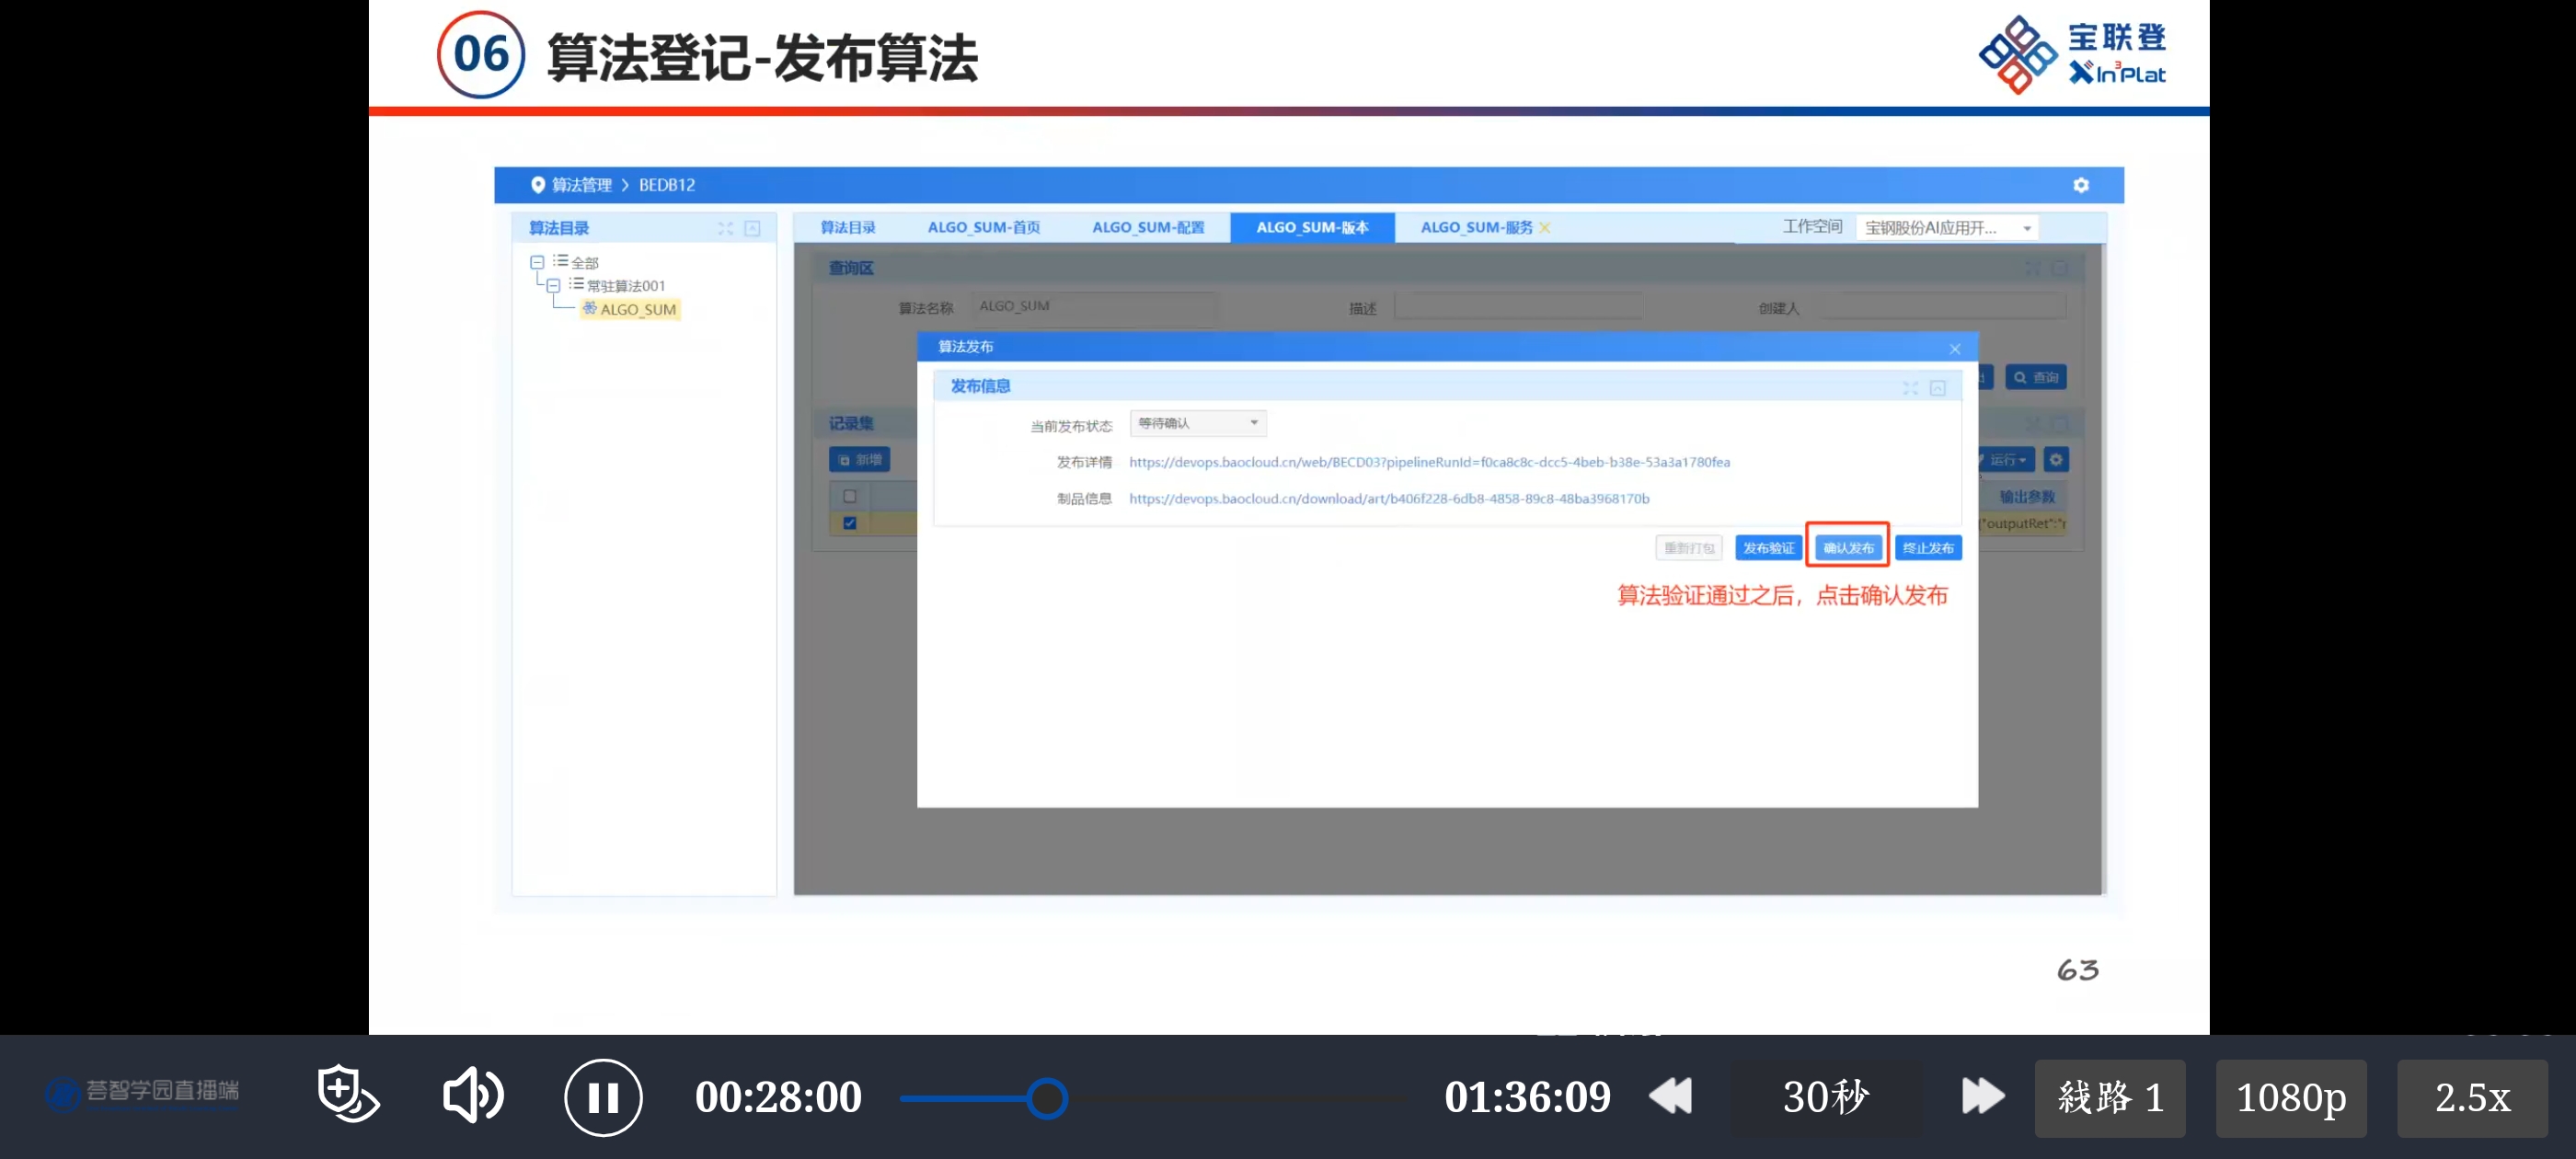
Task: Close the ALGO_SUM-服务 tab with X
Action: (1545, 228)
